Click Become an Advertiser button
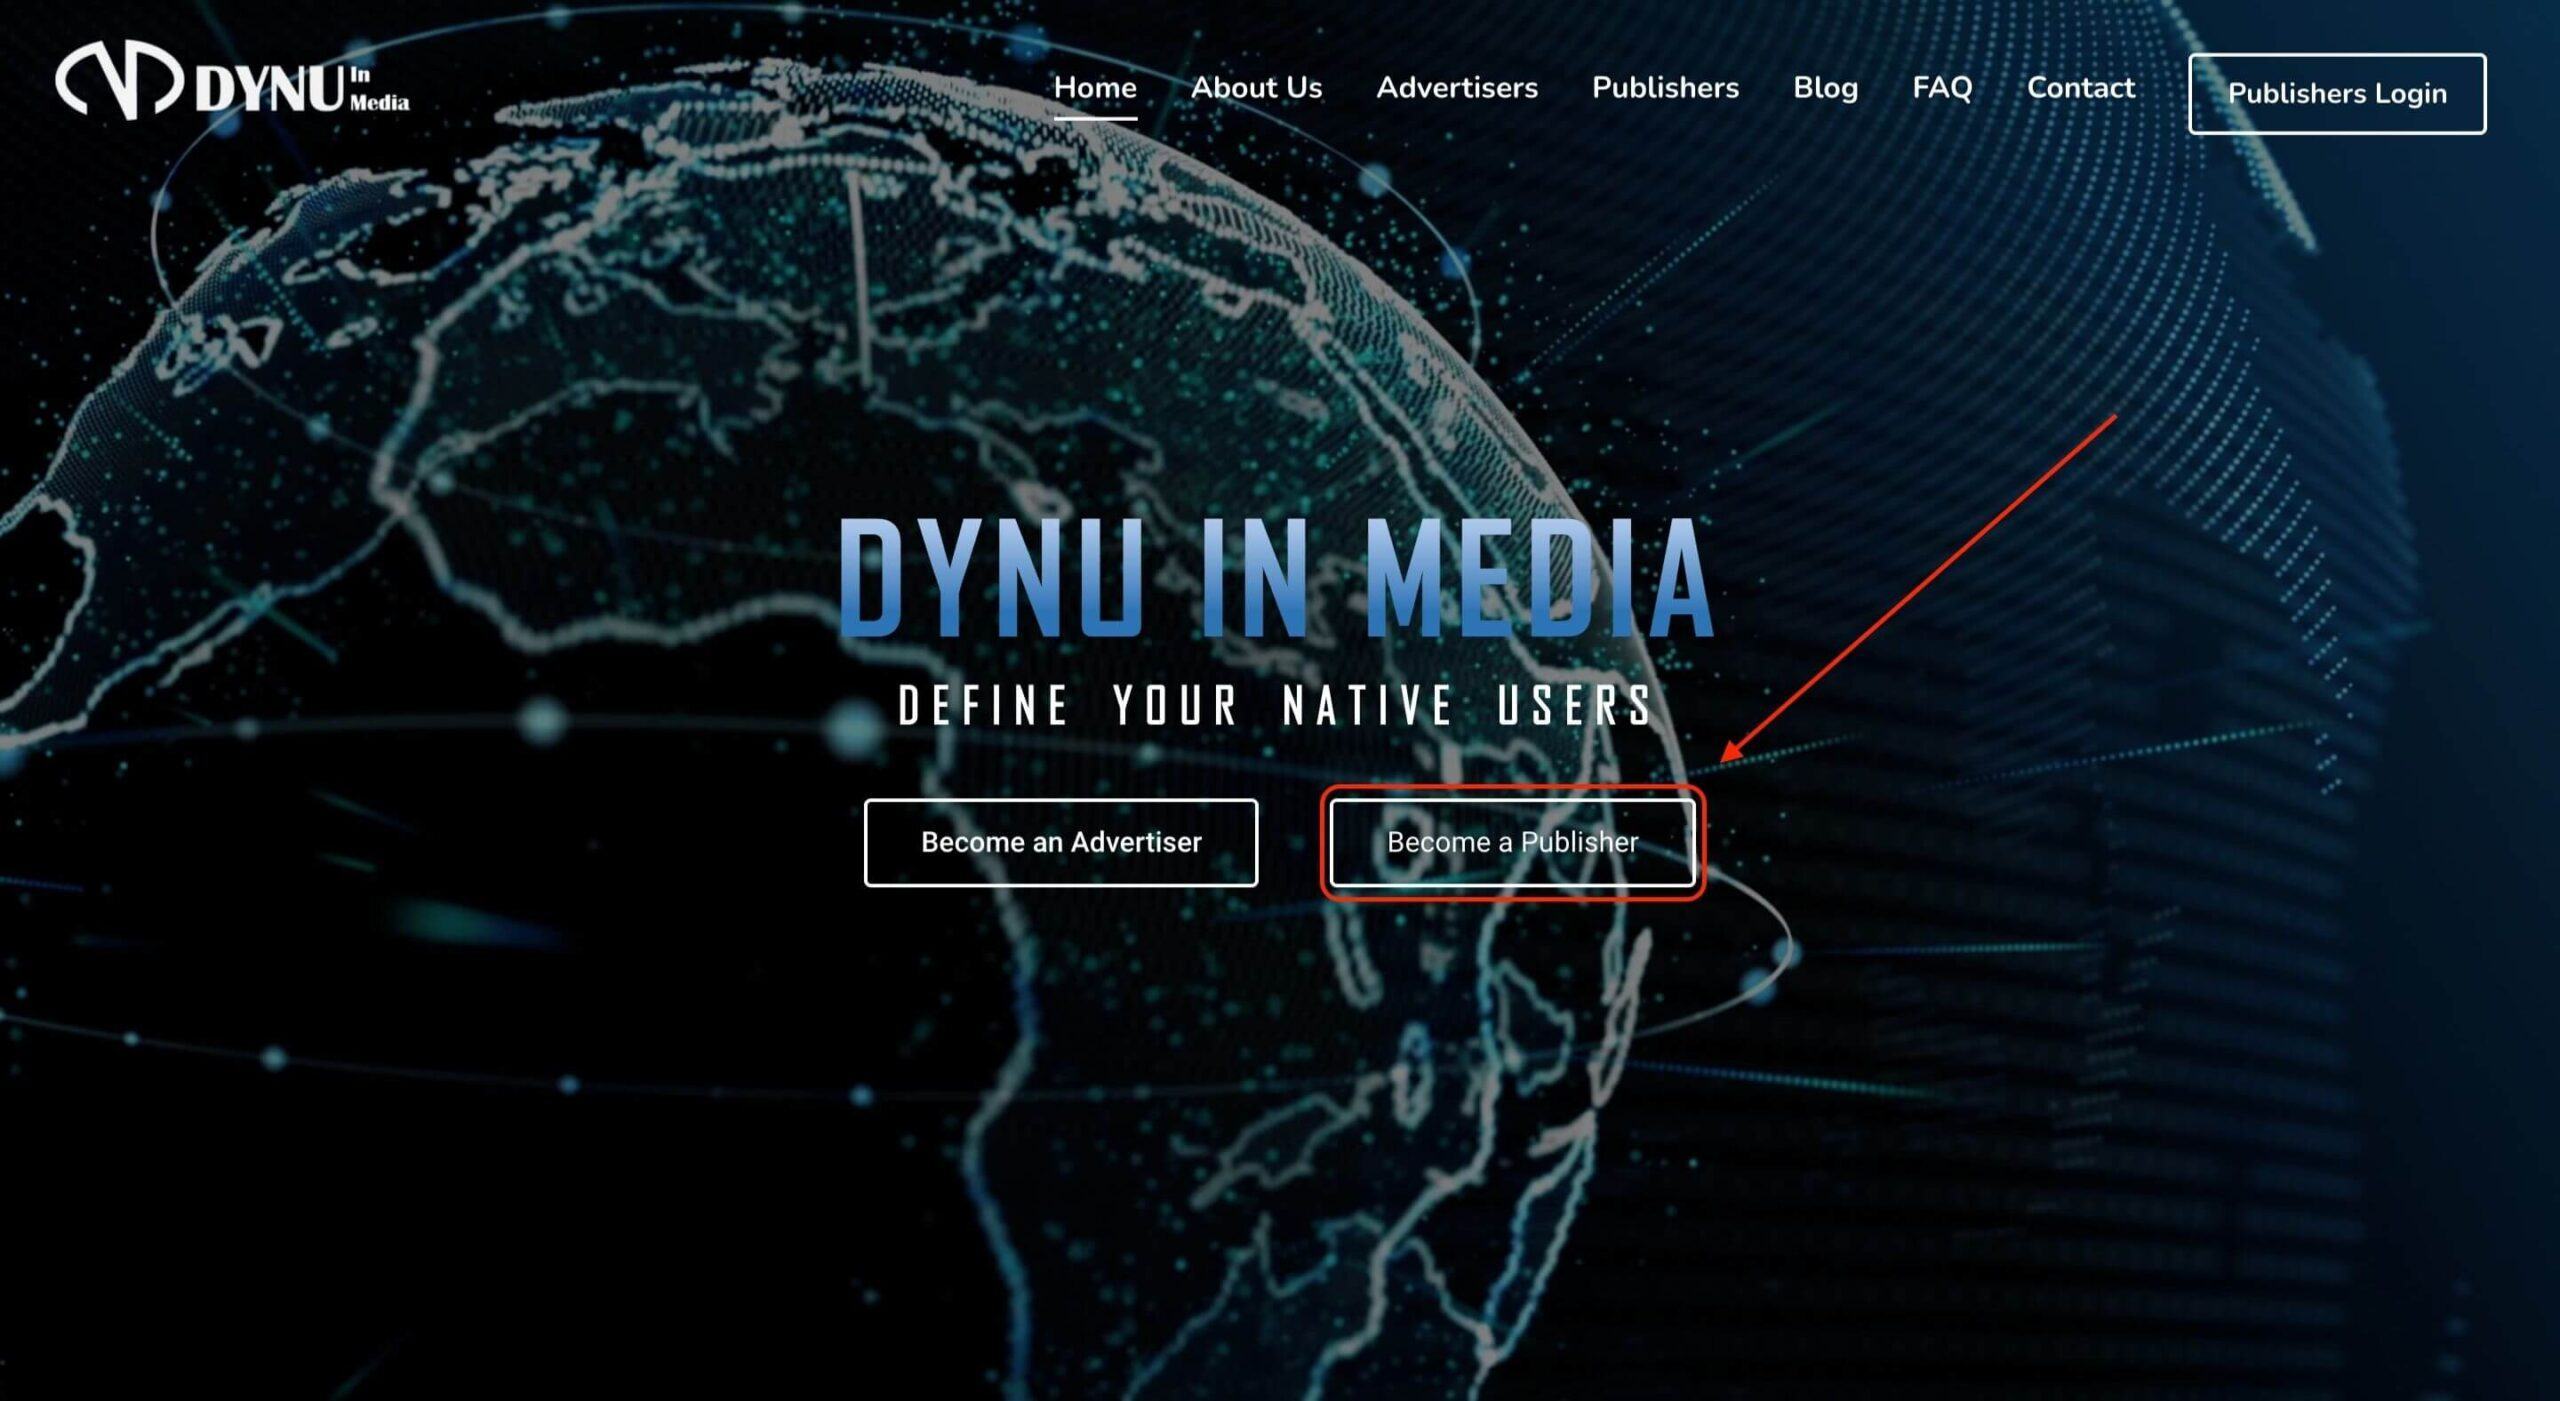 pos(1061,842)
